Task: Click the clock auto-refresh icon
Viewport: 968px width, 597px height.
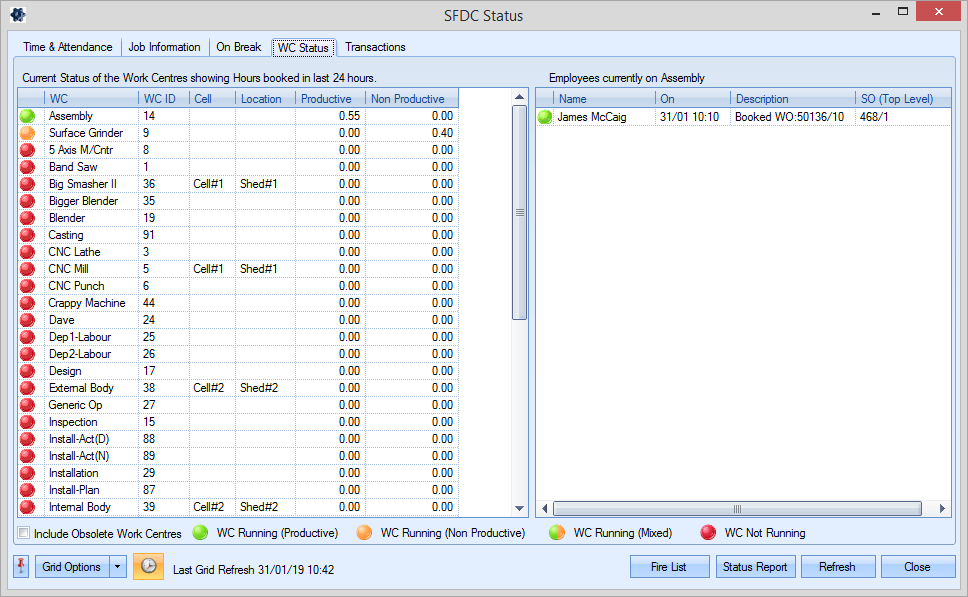Action: (148, 566)
